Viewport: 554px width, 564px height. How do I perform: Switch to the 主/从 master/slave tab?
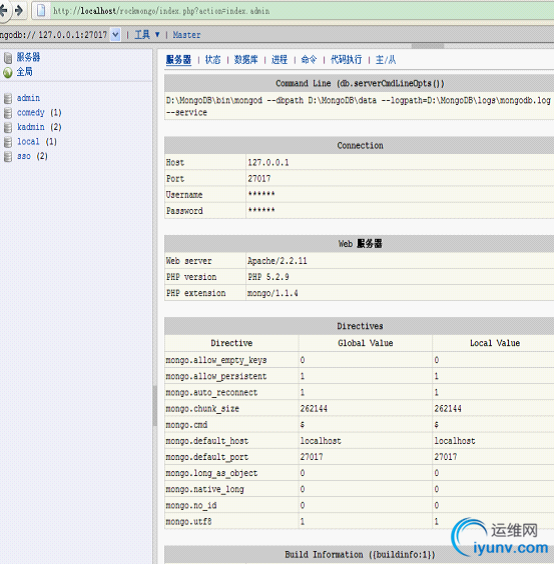click(x=386, y=60)
